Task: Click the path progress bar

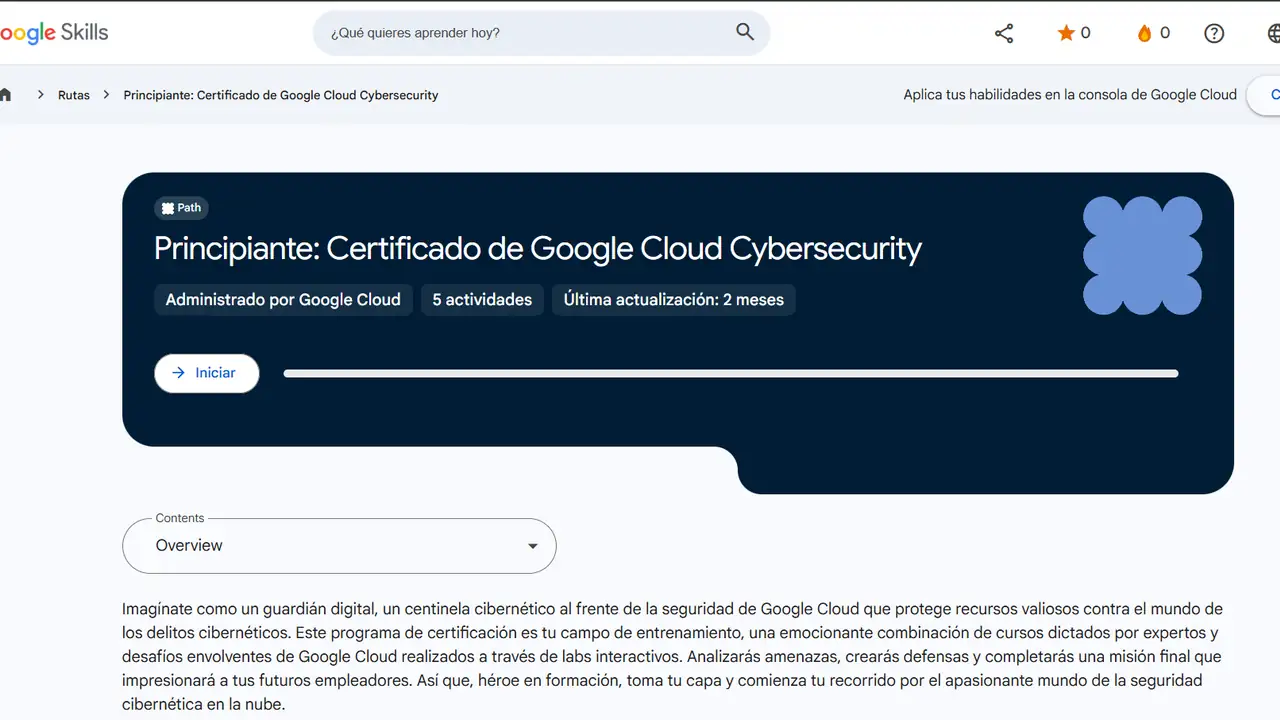Action: 730,374
